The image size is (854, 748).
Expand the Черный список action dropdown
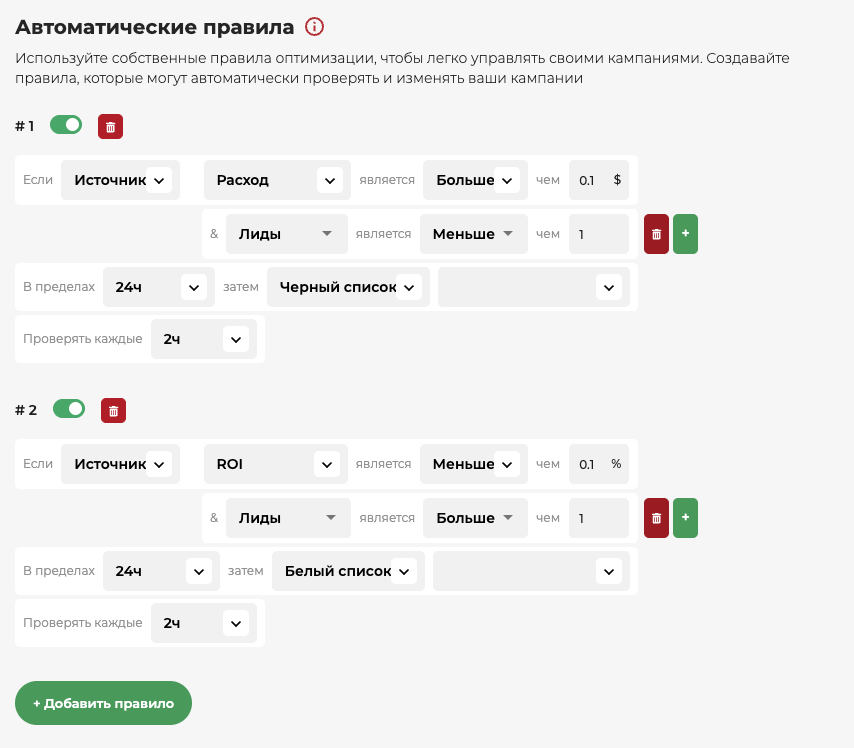coord(349,287)
